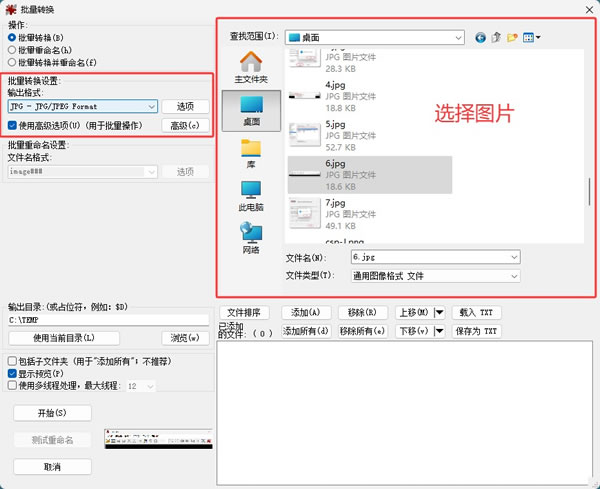
Task: Select batch rename (批量重命名) radio option
Action: [x=40, y=50]
